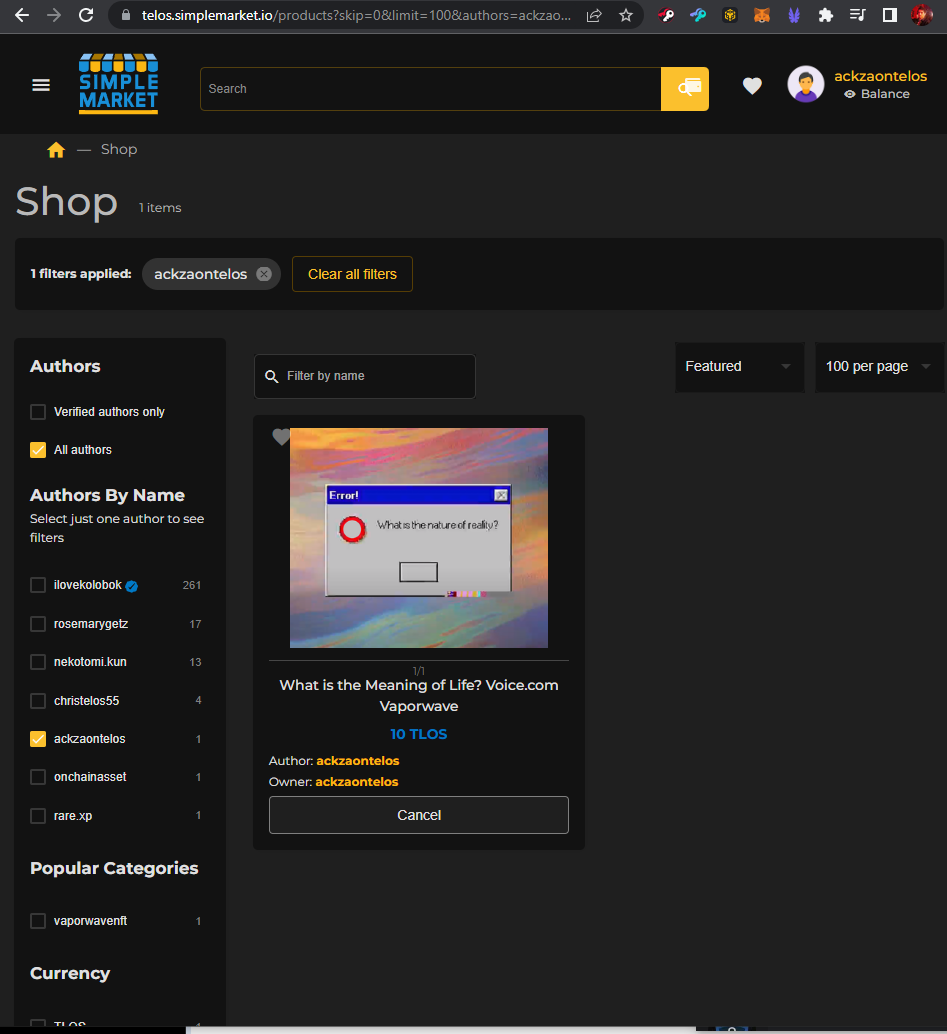Click the 261 count beside ilovekolobok
The height and width of the screenshot is (1034, 947).
tap(192, 586)
